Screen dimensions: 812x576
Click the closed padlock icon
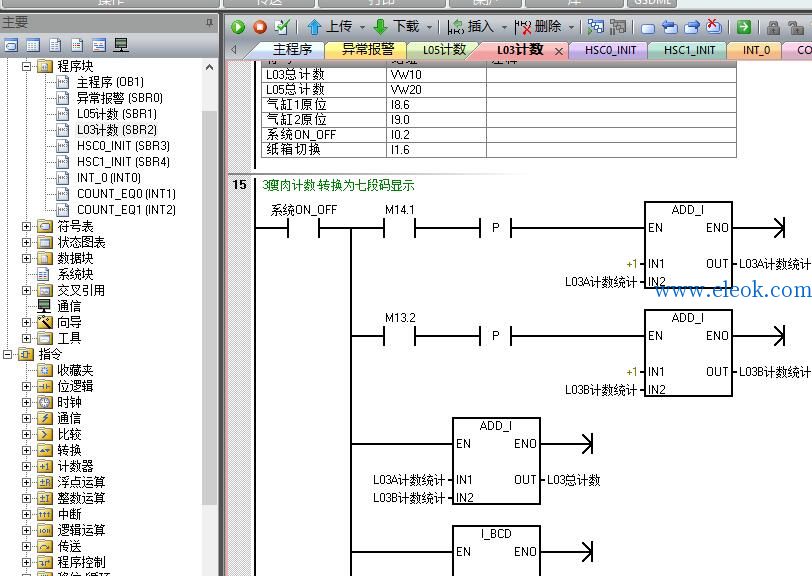point(773,27)
